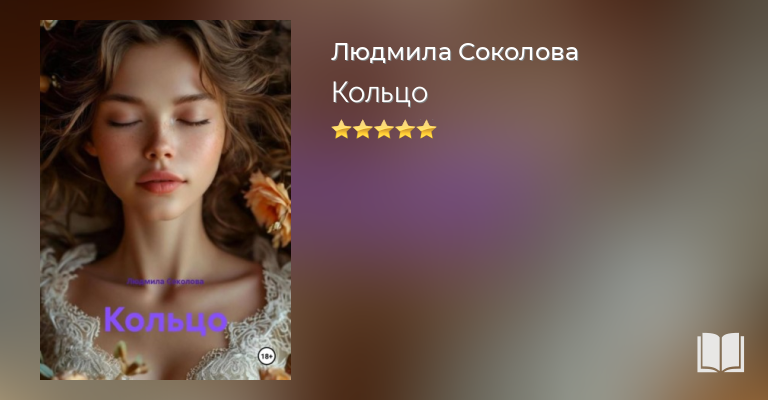Click small purple author name on cover

166,282
